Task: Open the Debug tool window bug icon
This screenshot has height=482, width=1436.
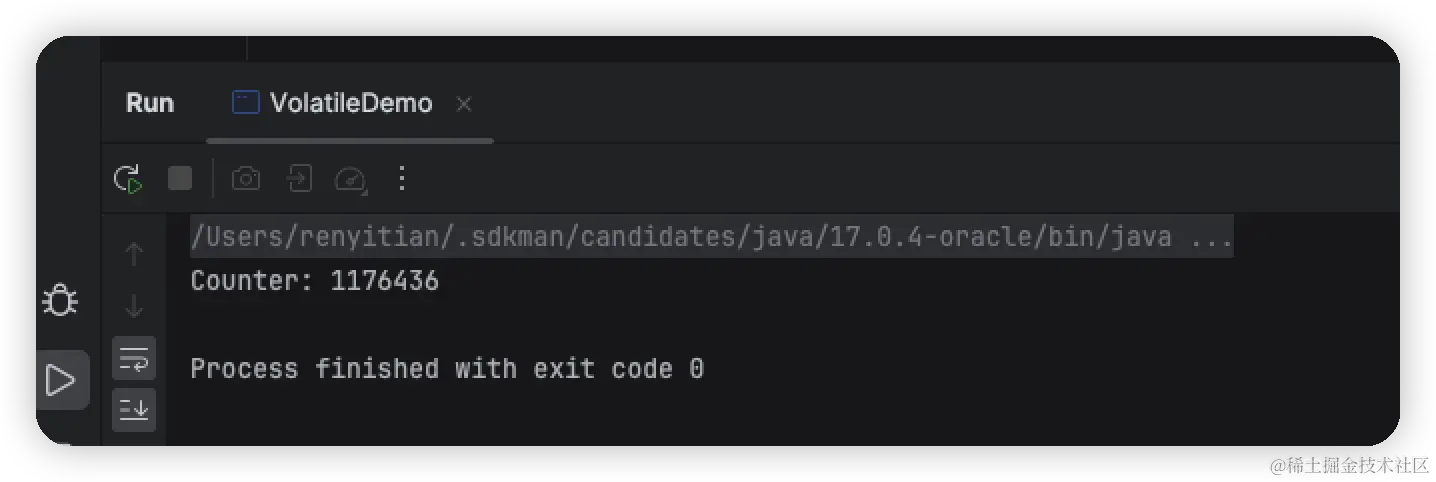Action: point(60,300)
